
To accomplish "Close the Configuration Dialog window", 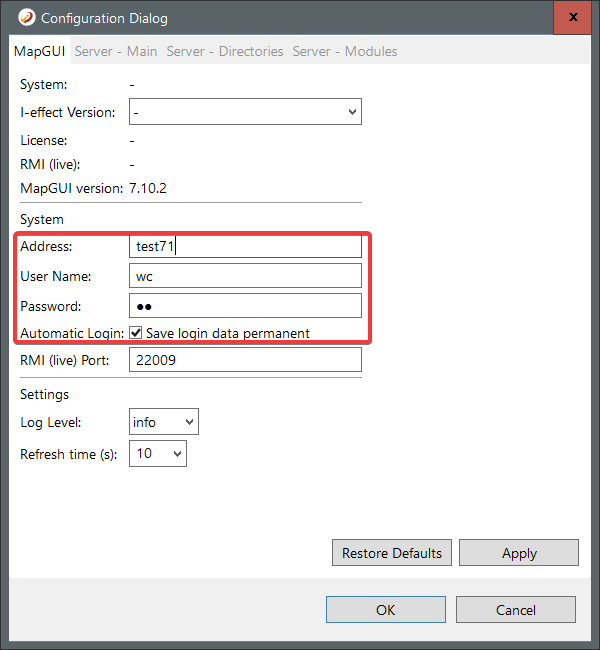I will pyautogui.click(x=571, y=18).
